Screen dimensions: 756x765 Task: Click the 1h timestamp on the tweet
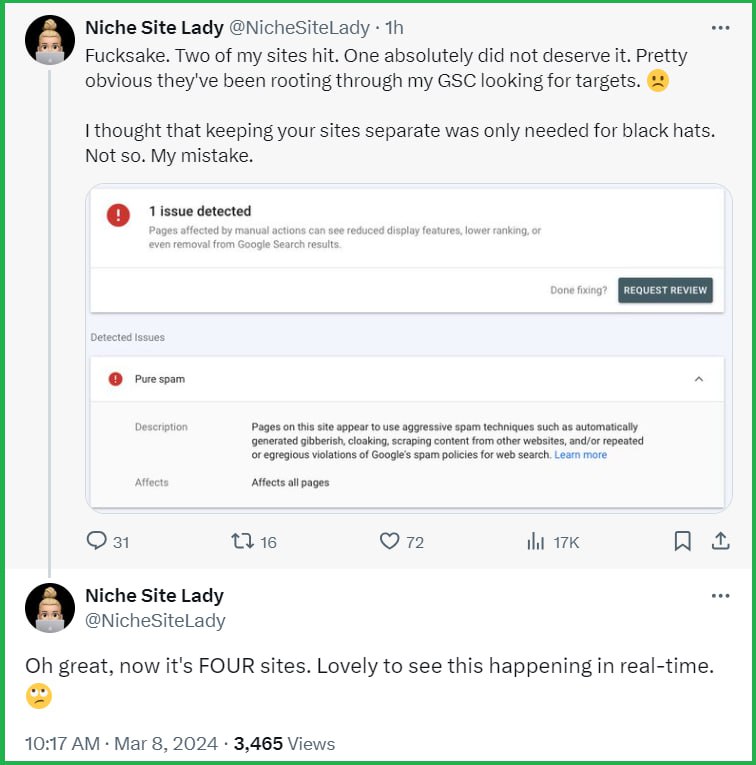point(394,28)
